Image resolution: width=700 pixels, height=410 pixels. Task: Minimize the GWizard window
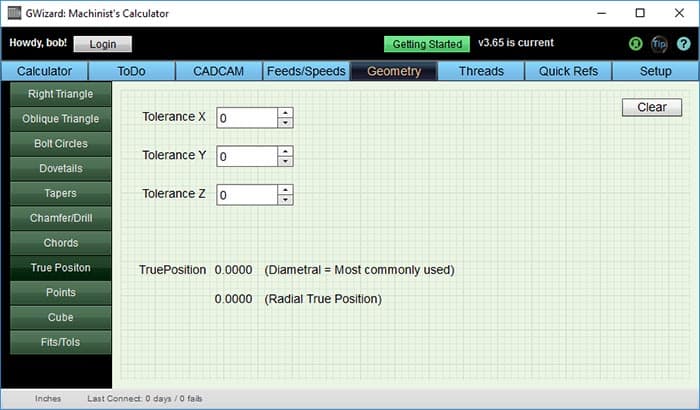coord(601,13)
